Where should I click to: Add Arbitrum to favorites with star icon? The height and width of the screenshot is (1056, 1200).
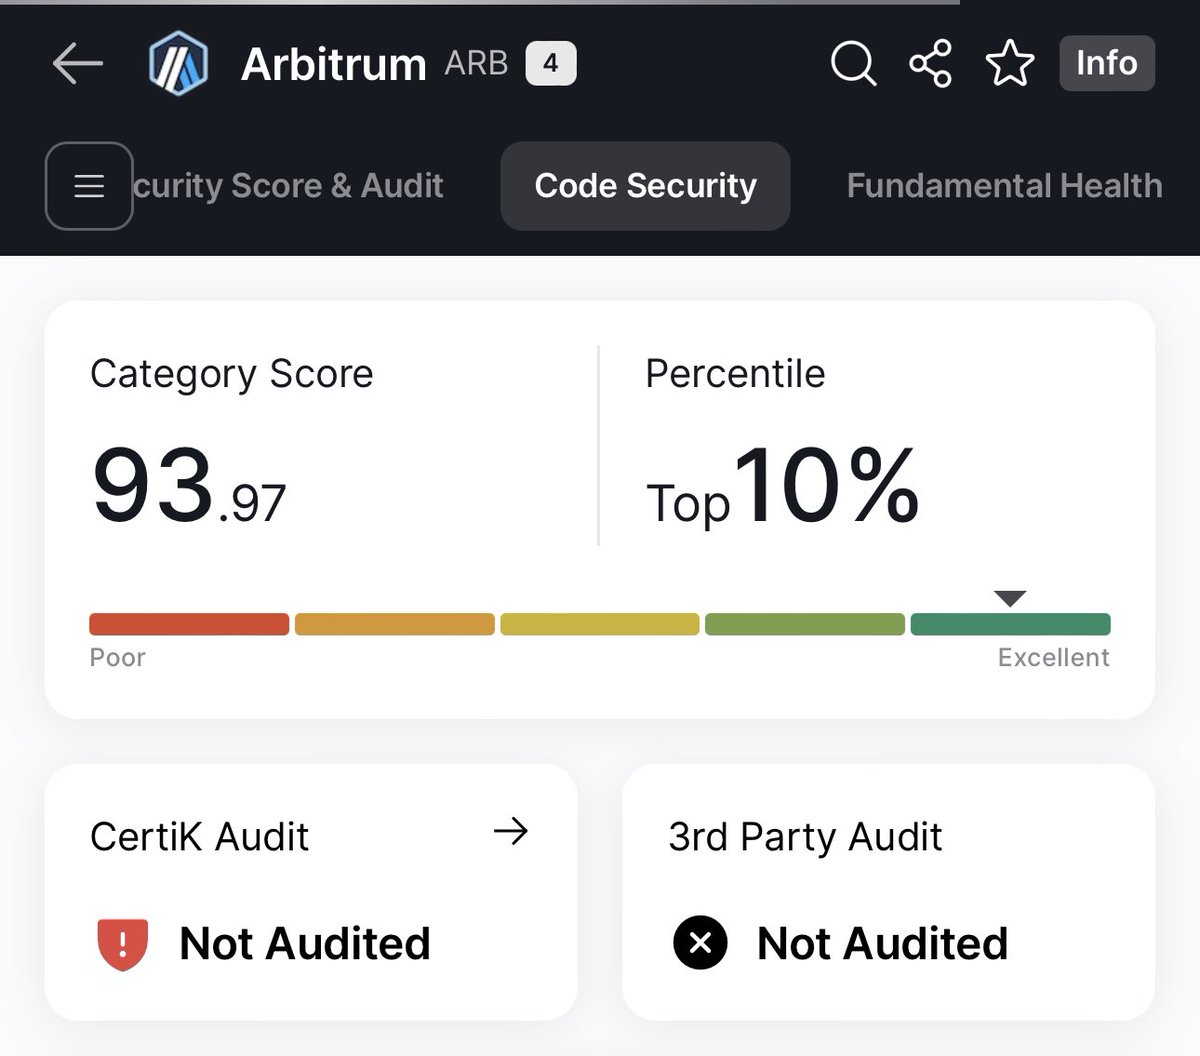pyautogui.click(x=1010, y=64)
